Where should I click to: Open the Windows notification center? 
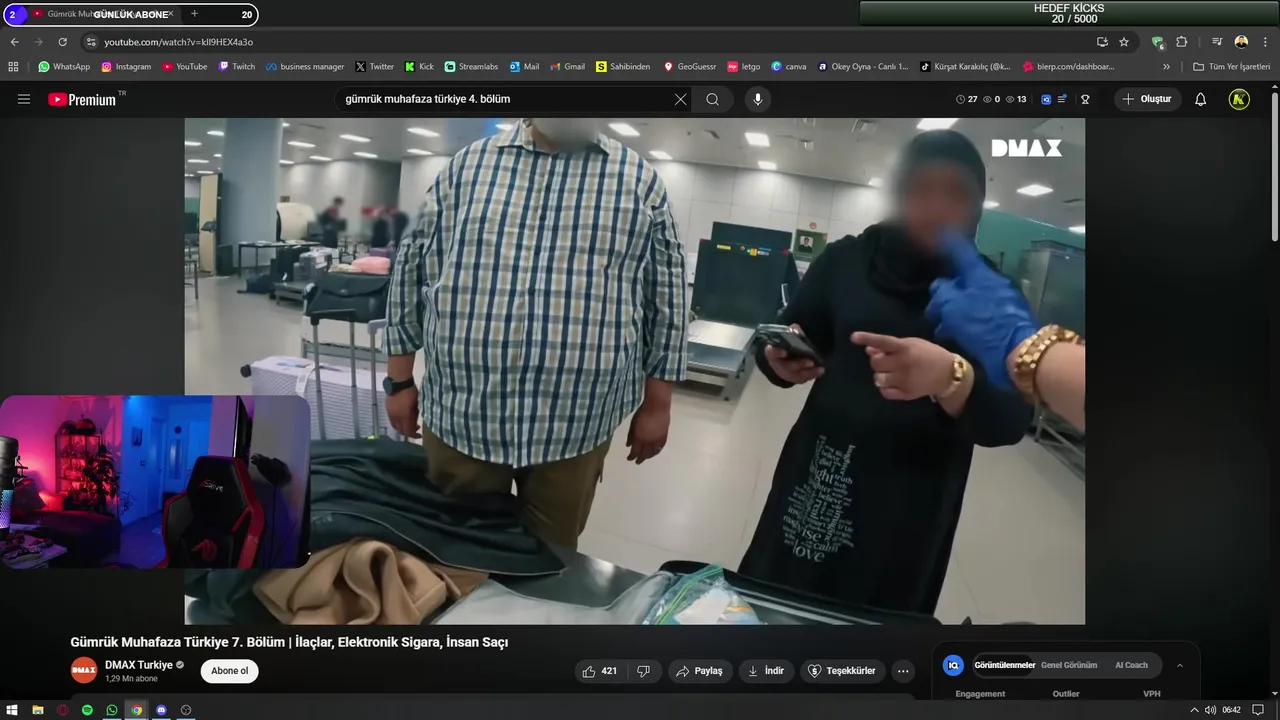tap(1258, 710)
